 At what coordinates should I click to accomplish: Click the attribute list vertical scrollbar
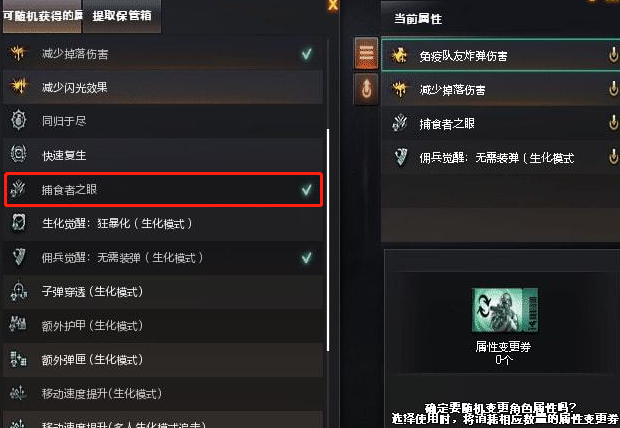(x=328, y=240)
